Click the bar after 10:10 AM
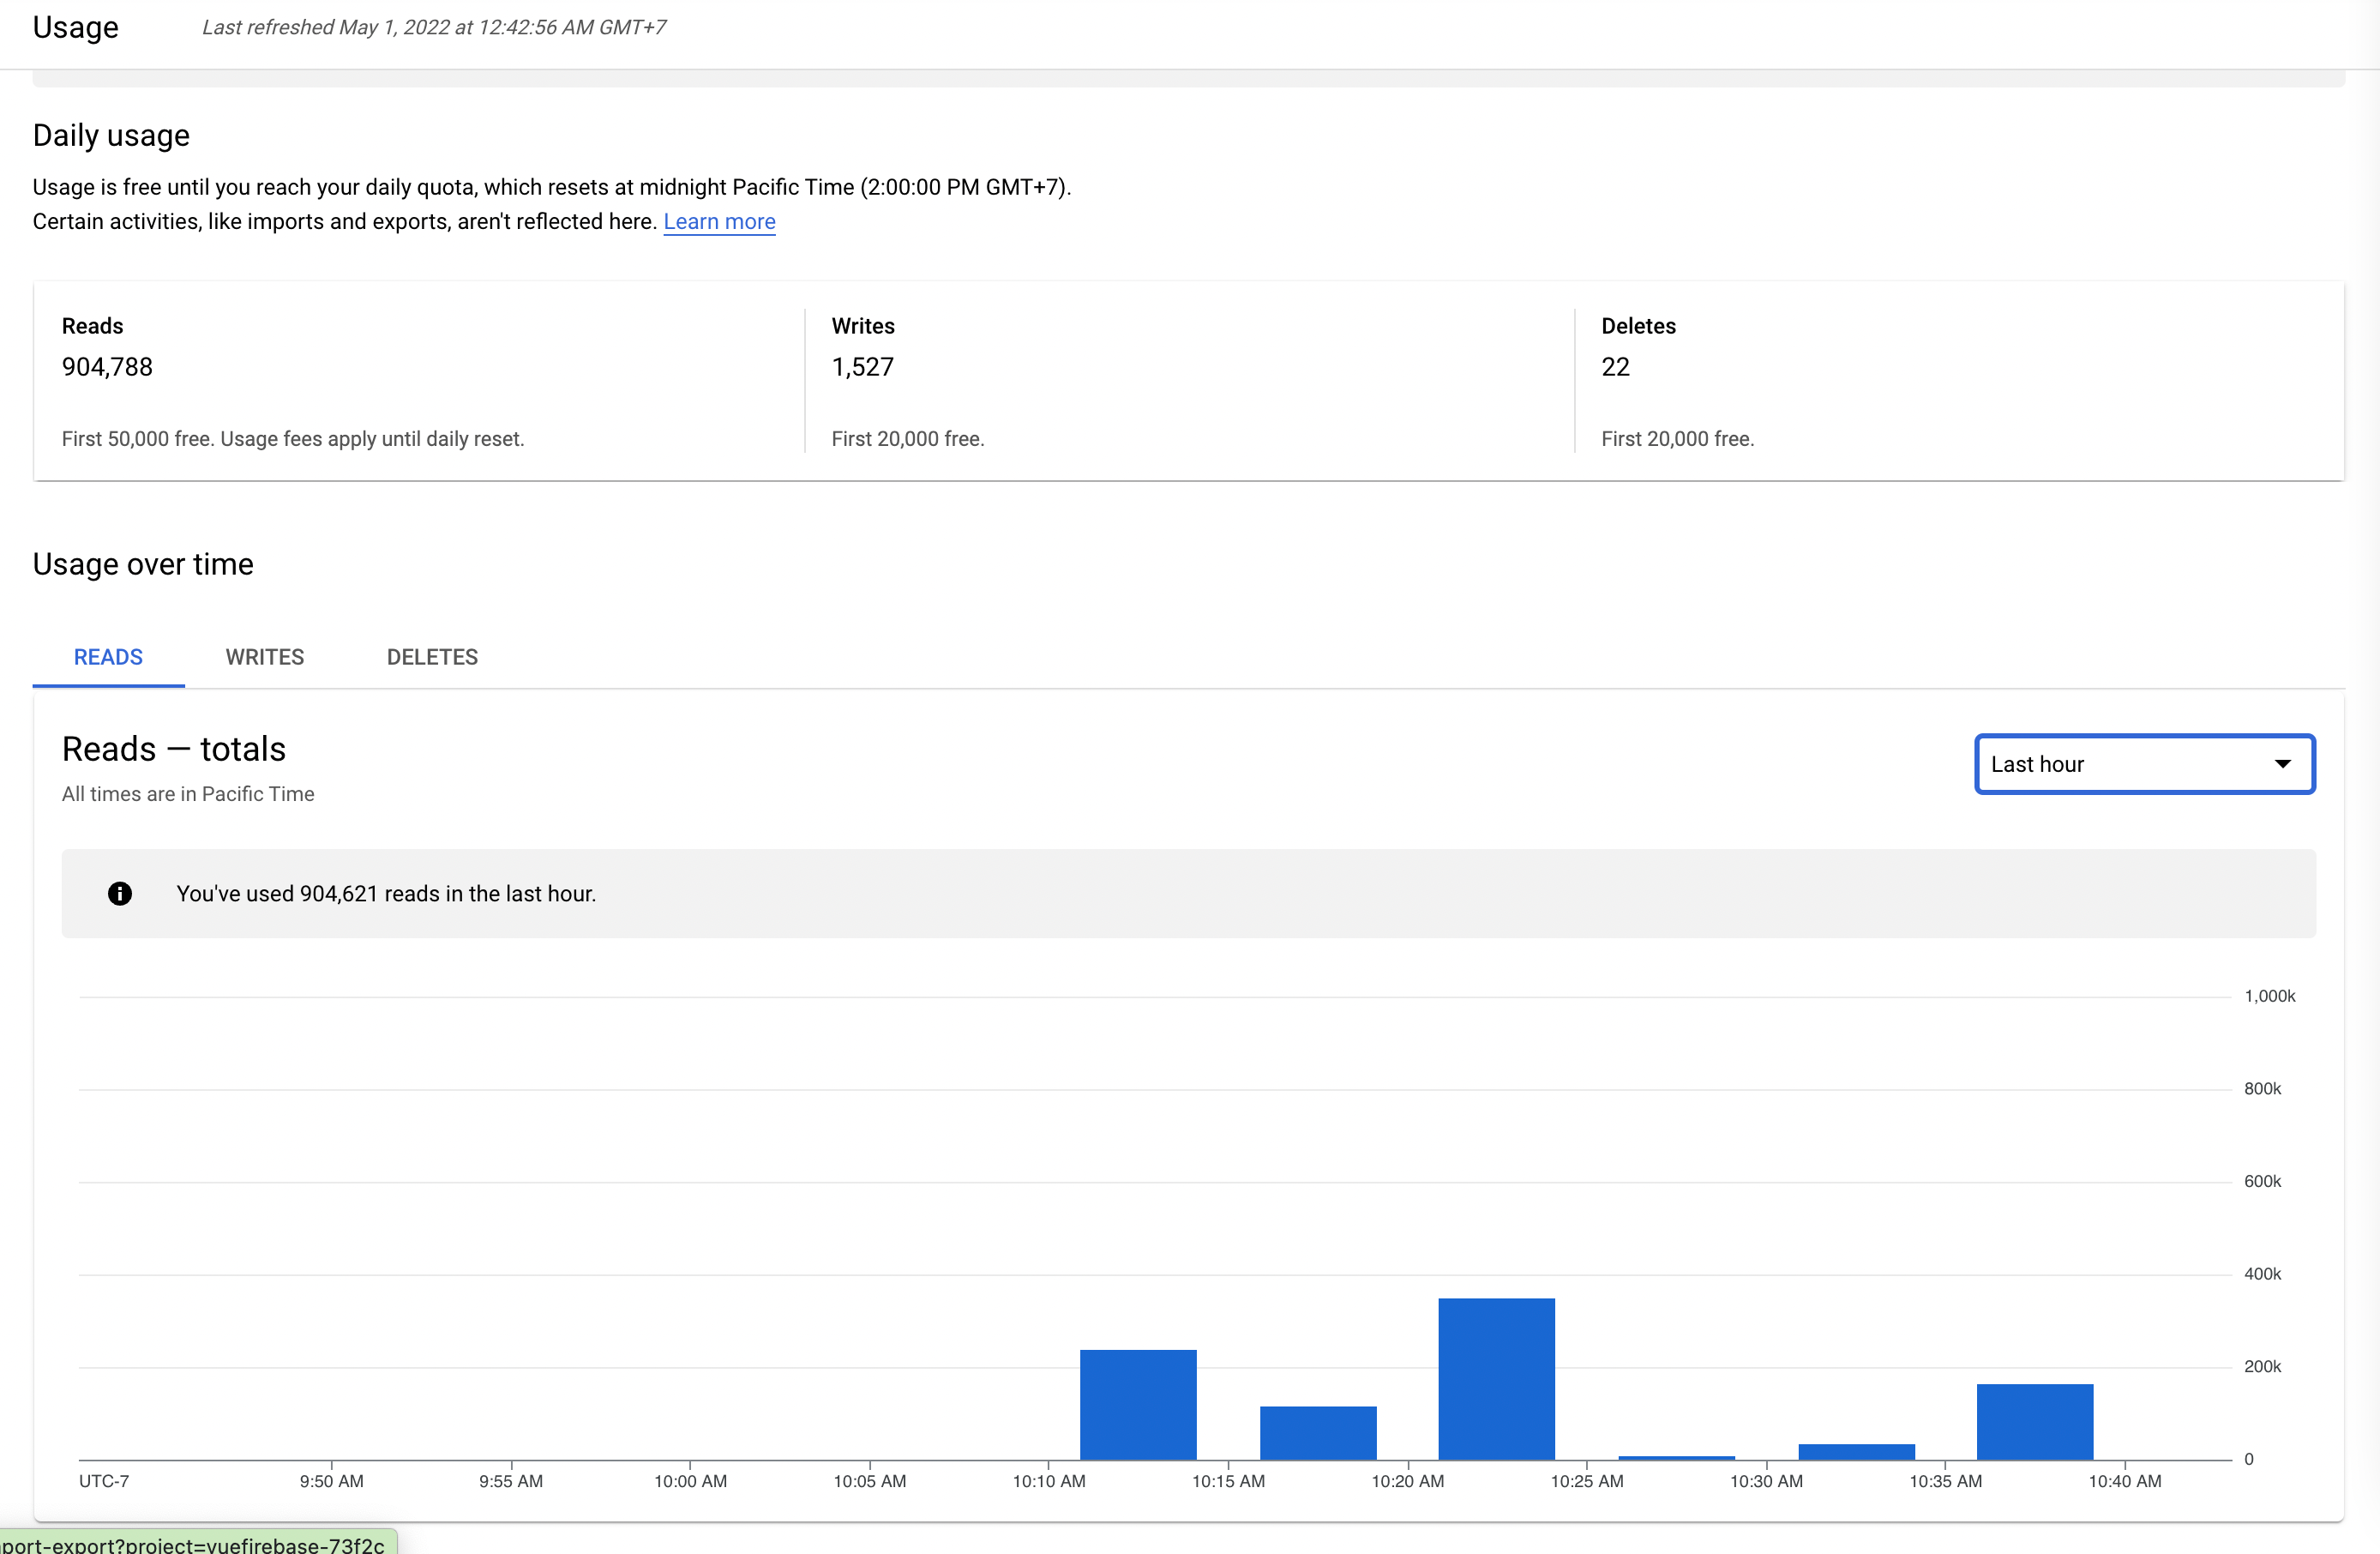 (x=1138, y=1405)
